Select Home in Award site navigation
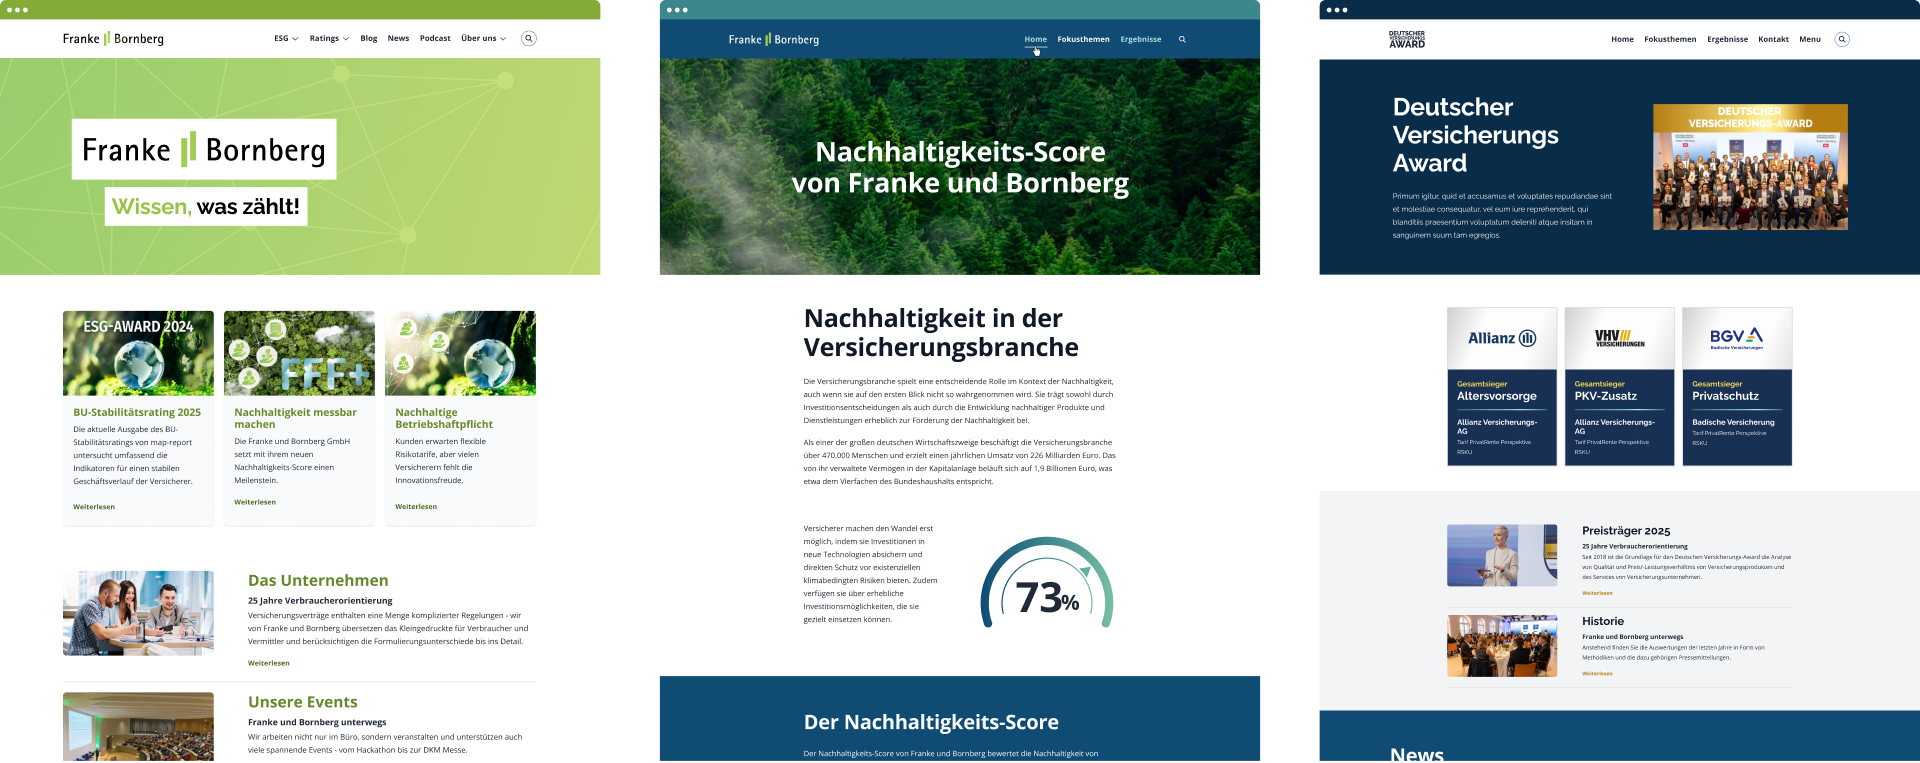 [1622, 39]
